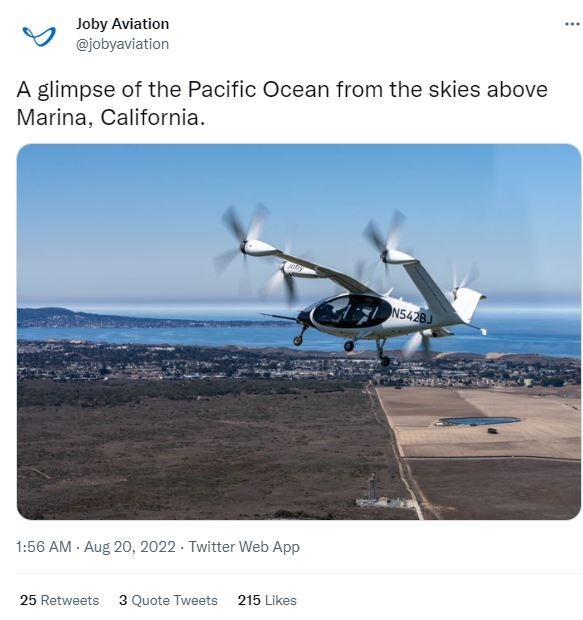
Task: Show the 215 Likes list
Action: pos(267,600)
